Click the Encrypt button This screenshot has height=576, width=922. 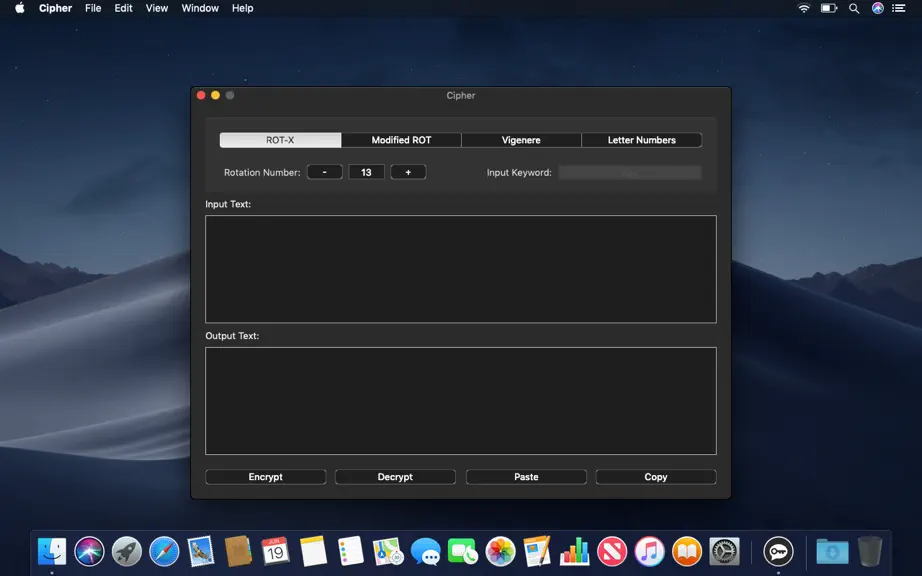(265, 477)
